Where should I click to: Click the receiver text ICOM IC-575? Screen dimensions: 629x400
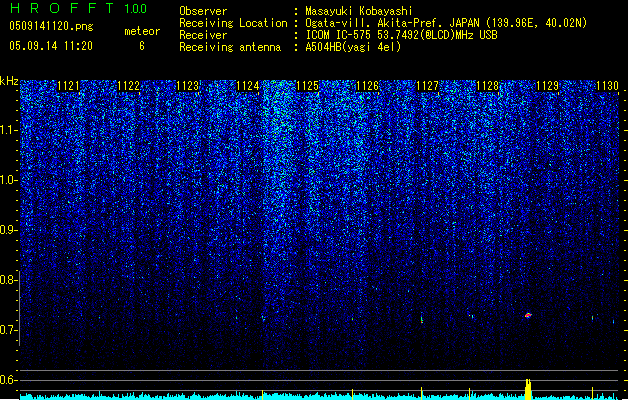[x=339, y=35]
